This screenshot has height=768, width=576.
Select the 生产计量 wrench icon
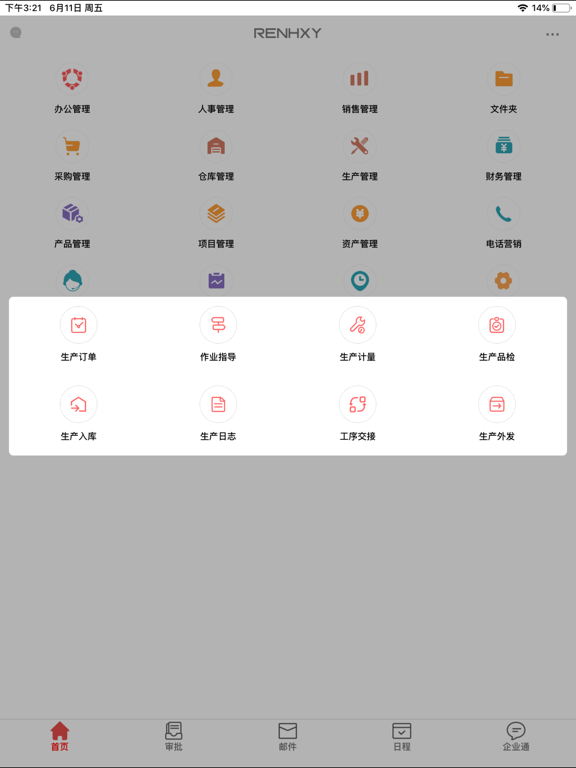(x=358, y=325)
